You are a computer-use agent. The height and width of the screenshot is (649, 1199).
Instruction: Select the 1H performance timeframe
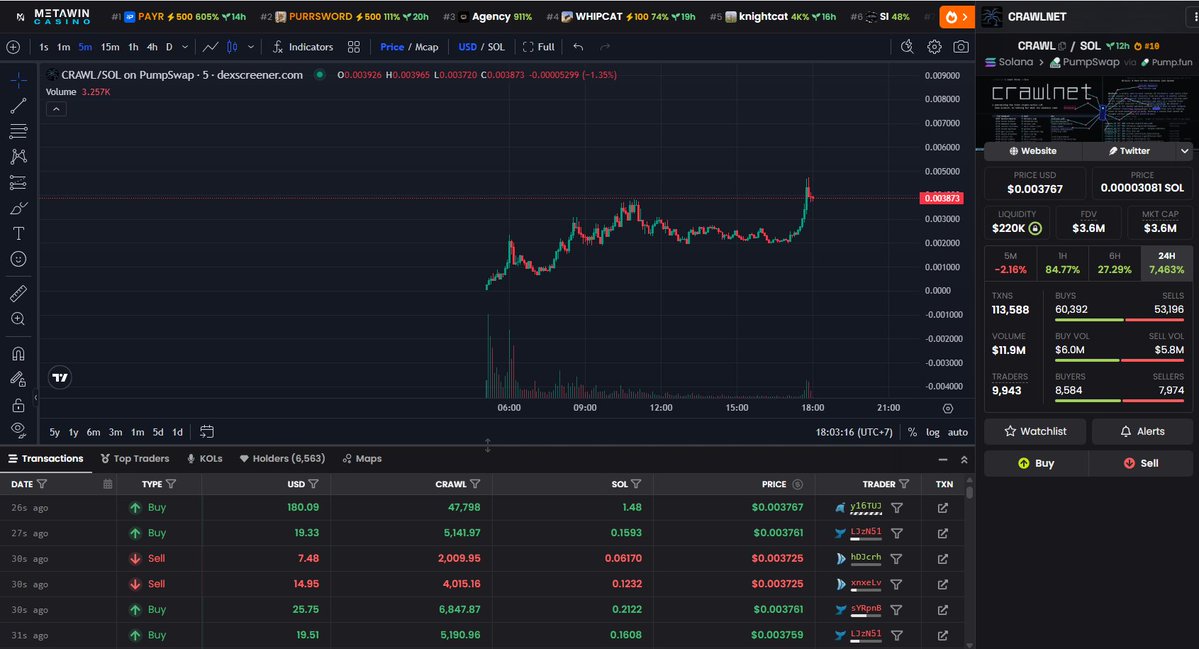coord(1062,263)
